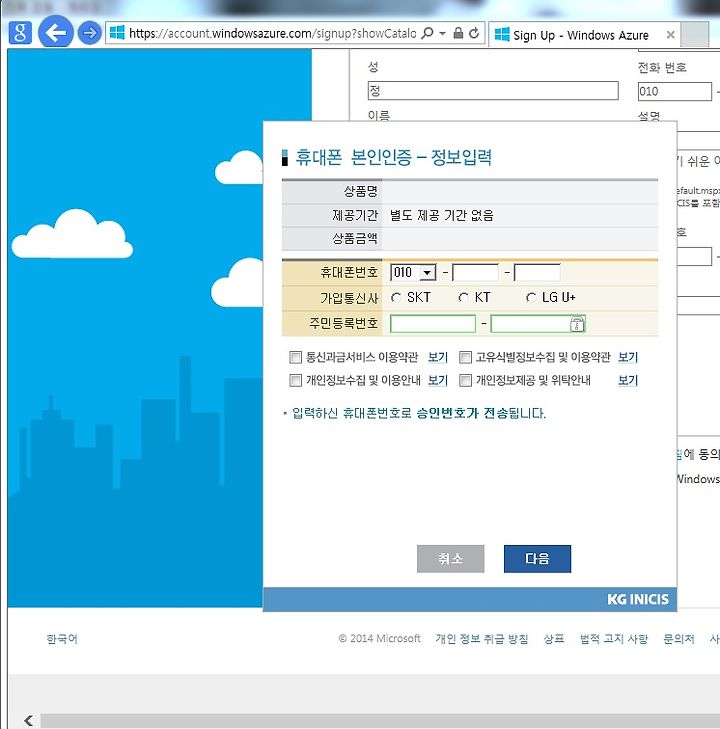Open 개인 정보 취급 방침 footer link
This screenshot has width=720, height=729.
click(482, 639)
